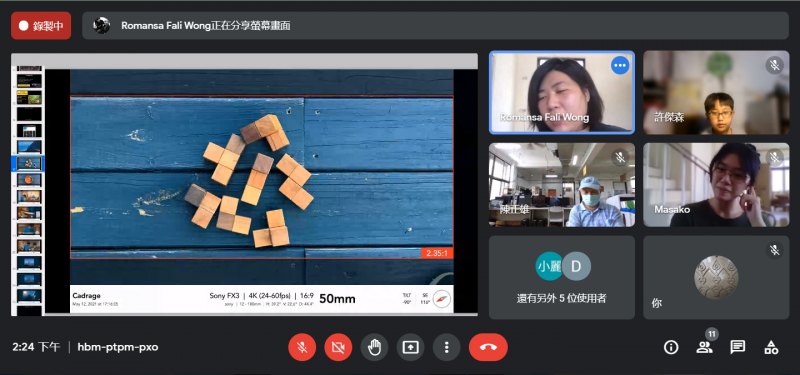Click the 16:9 ratio text in slide
The width and height of the screenshot is (800, 375).
[x=307, y=295]
